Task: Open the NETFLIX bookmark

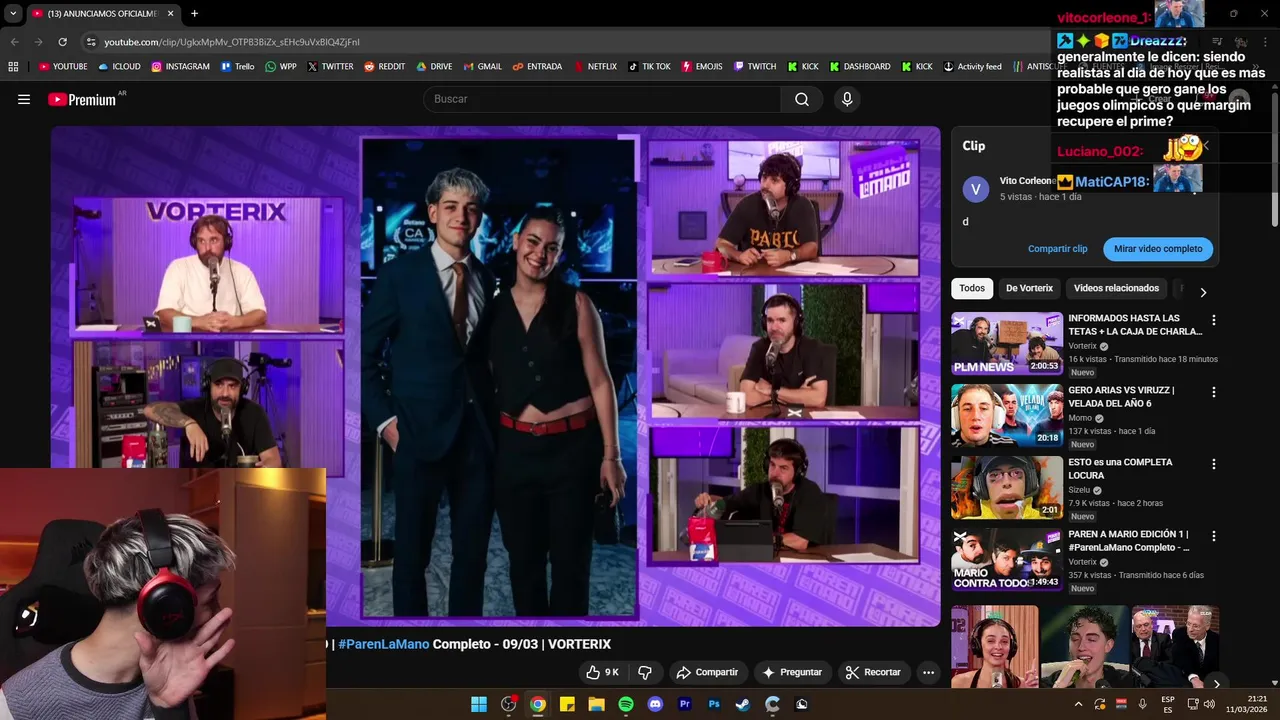Action: 595,67
